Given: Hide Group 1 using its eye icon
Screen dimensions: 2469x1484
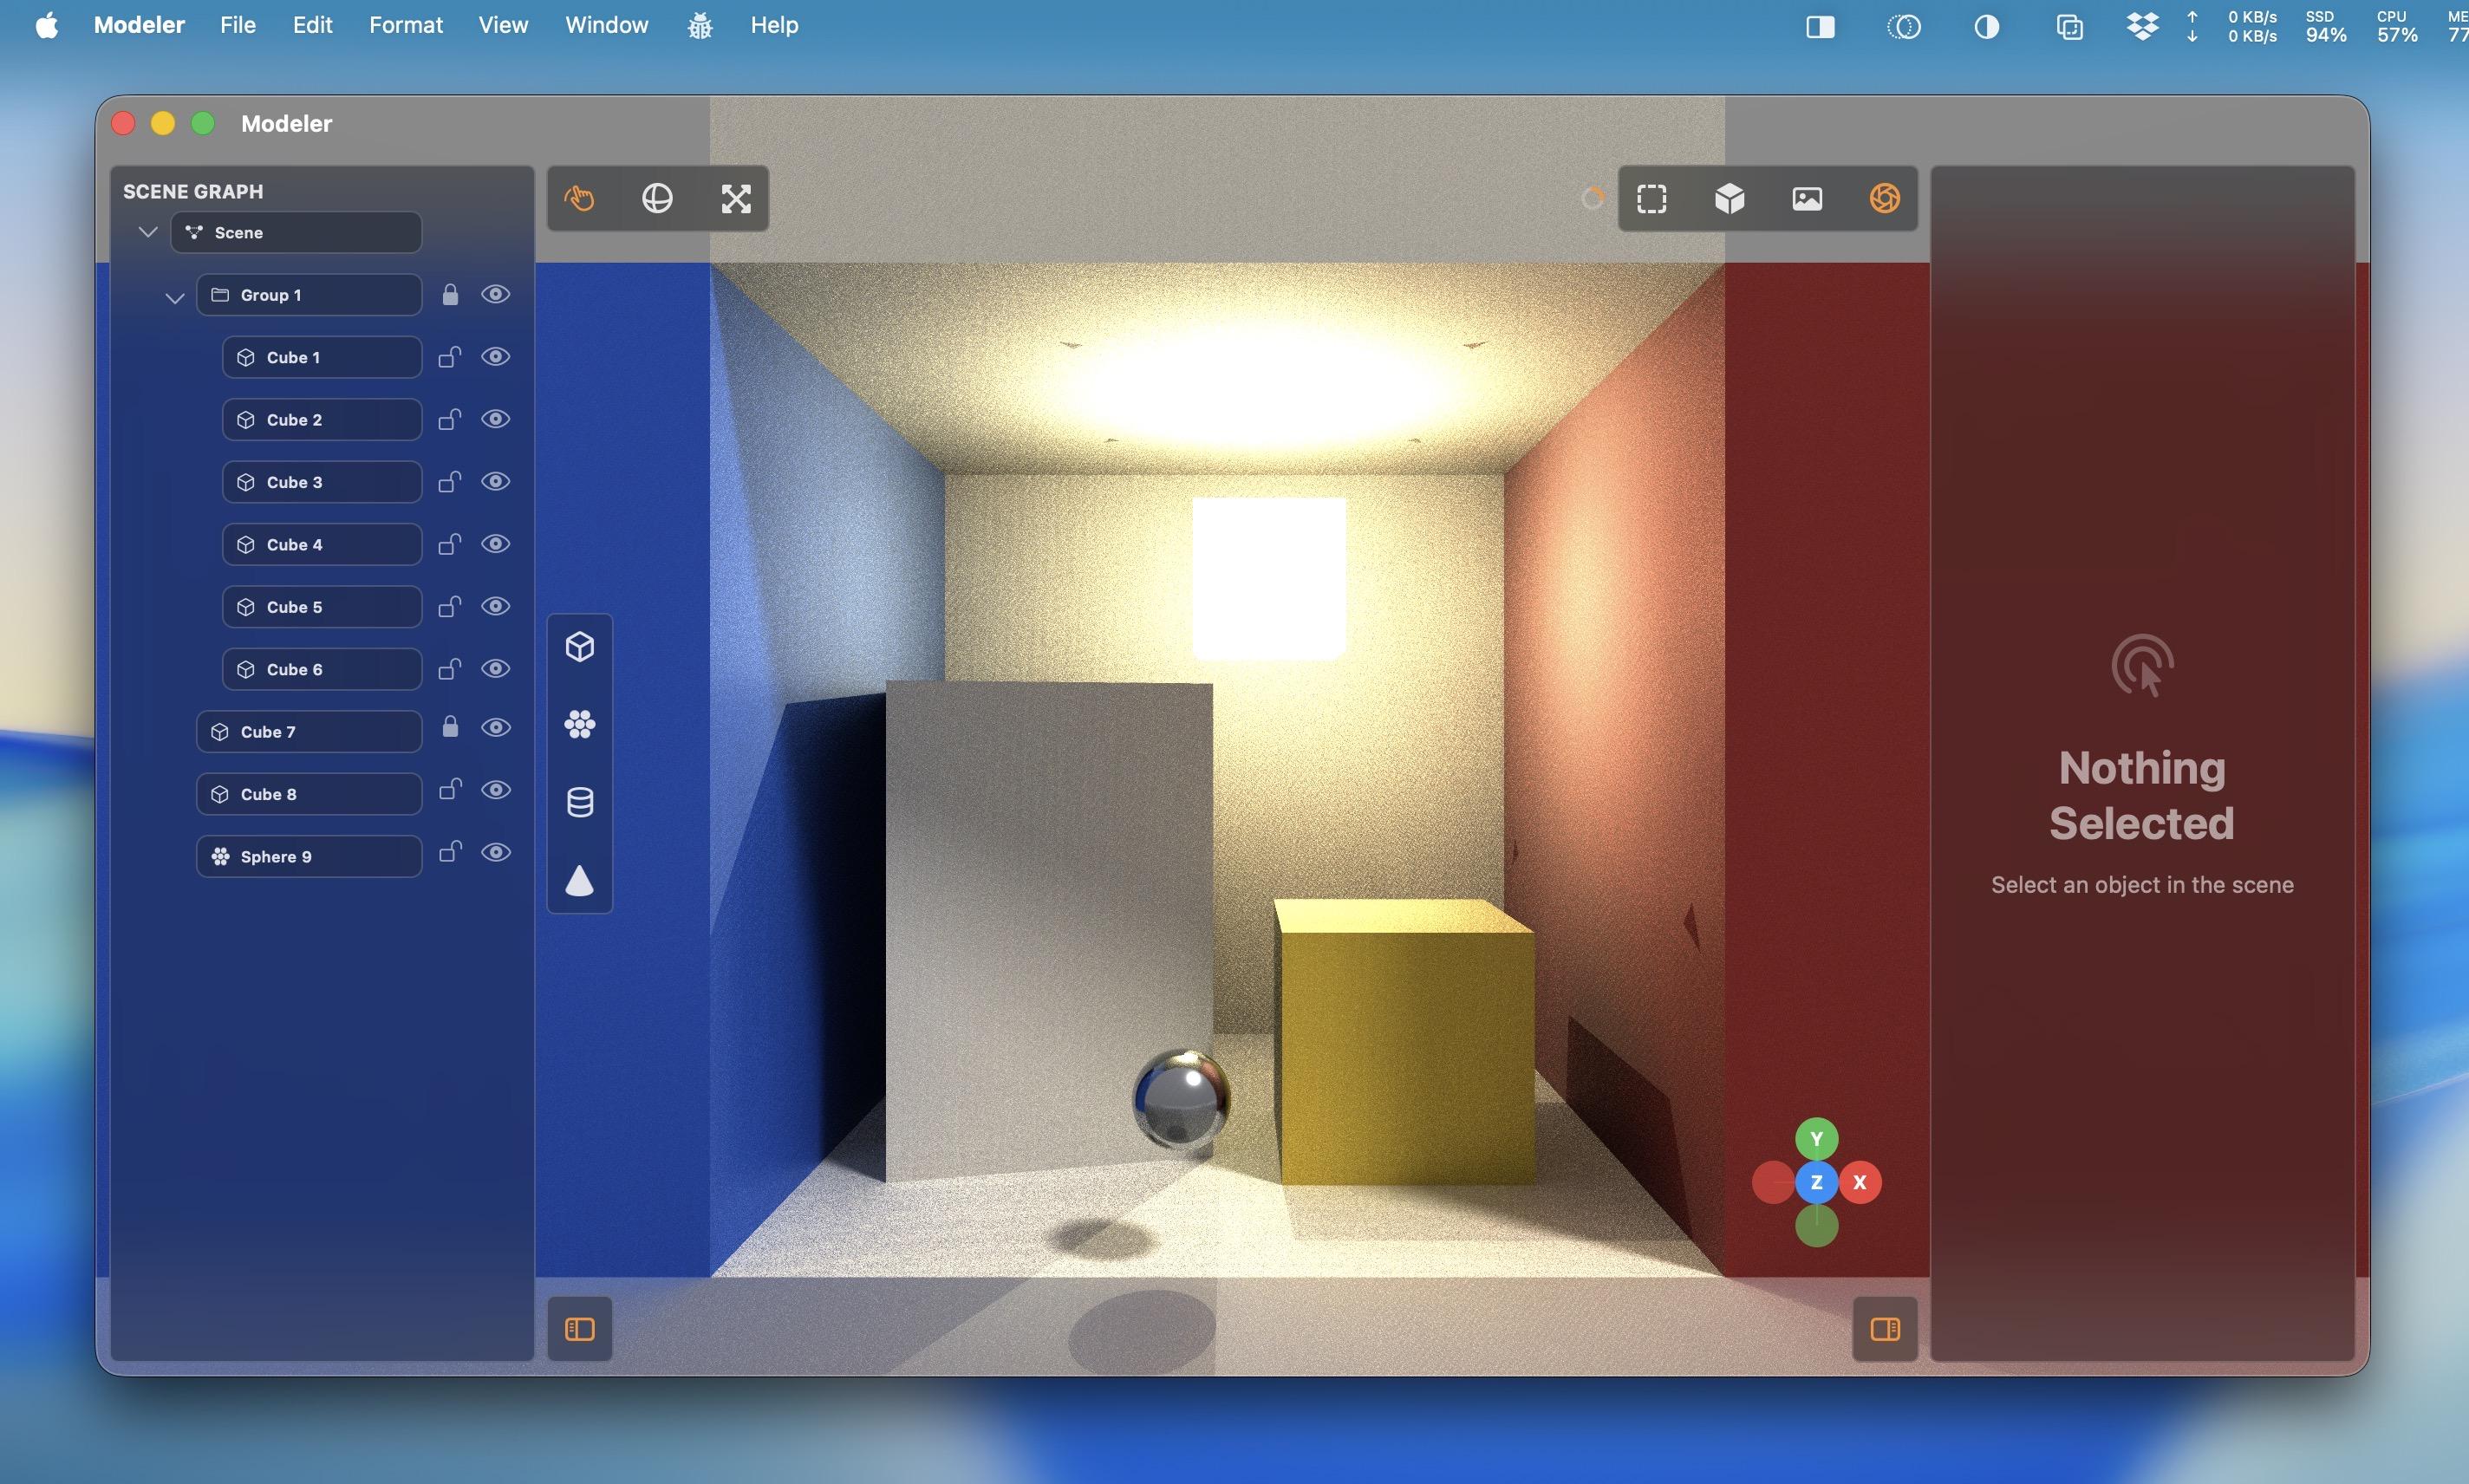Looking at the screenshot, I should pyautogui.click(x=496, y=294).
